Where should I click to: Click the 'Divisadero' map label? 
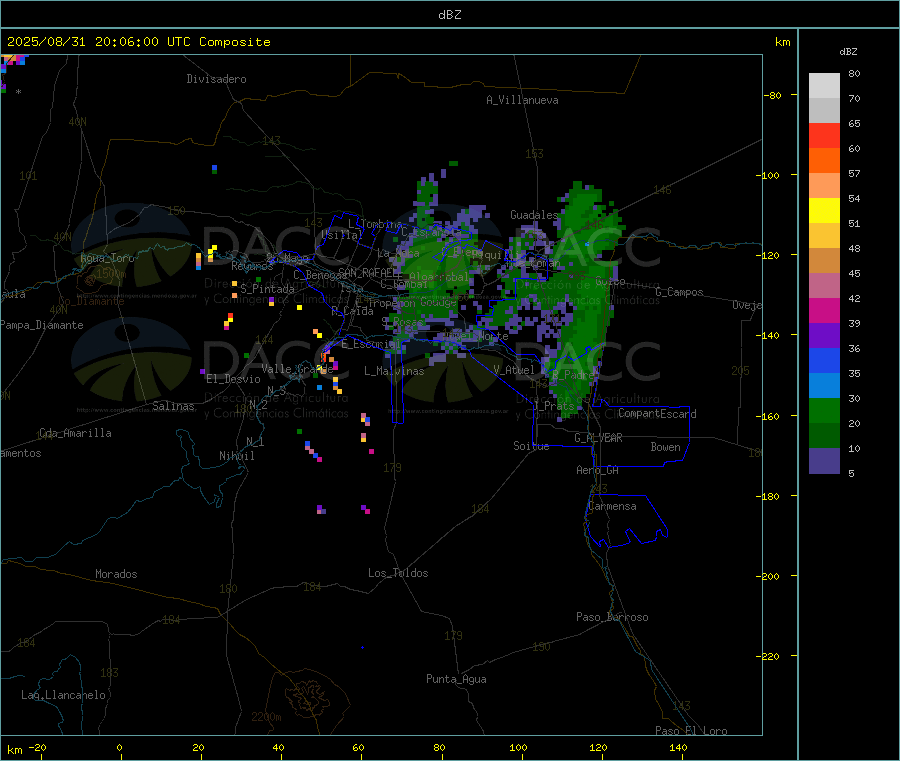pos(216,79)
